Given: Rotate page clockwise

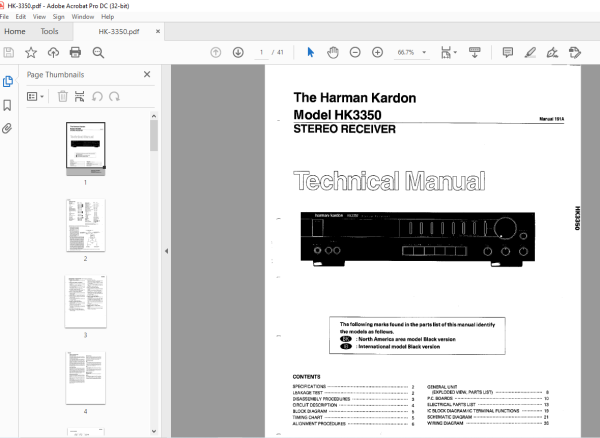Looking at the screenshot, I should 114,96.
